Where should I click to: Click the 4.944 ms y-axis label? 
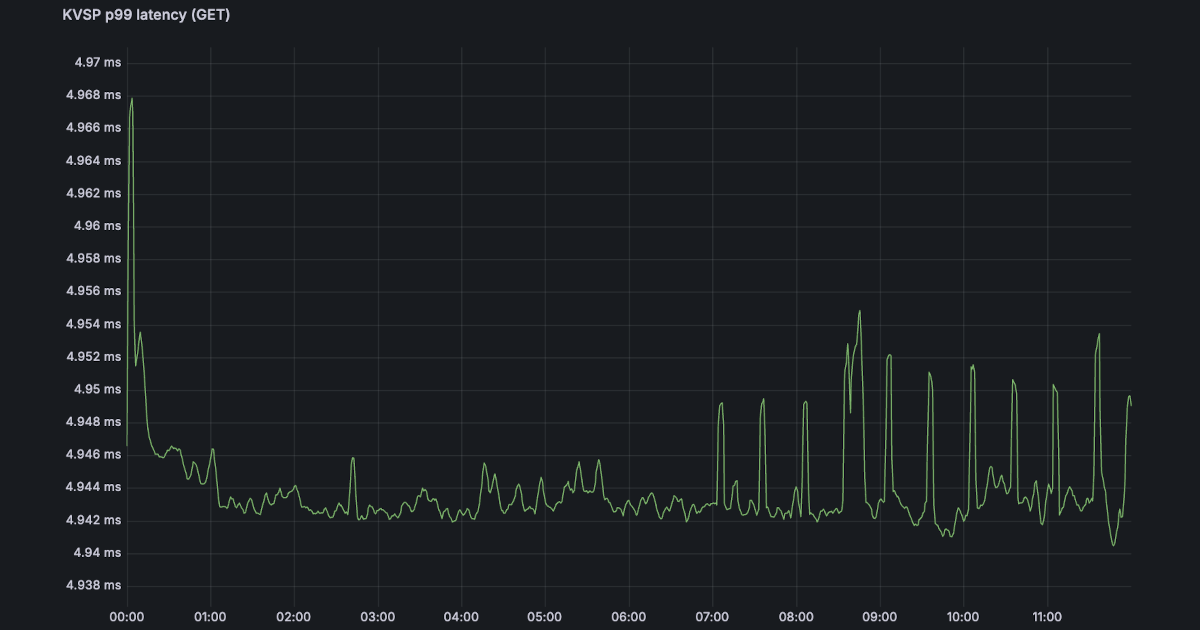click(x=94, y=487)
